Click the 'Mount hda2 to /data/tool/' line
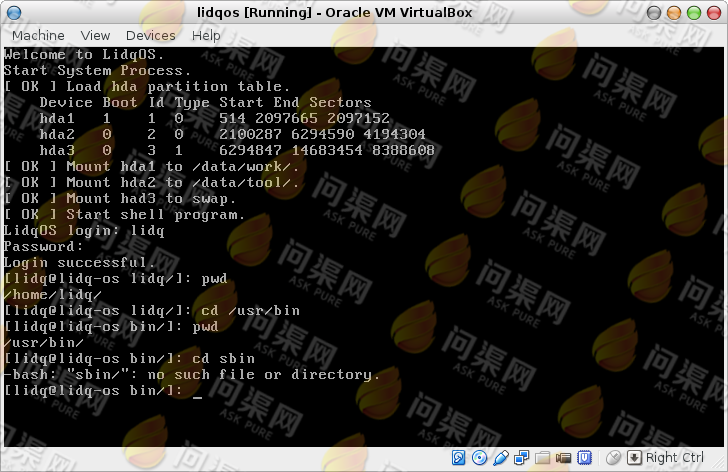Screen dimensions: 728x472 151,182
